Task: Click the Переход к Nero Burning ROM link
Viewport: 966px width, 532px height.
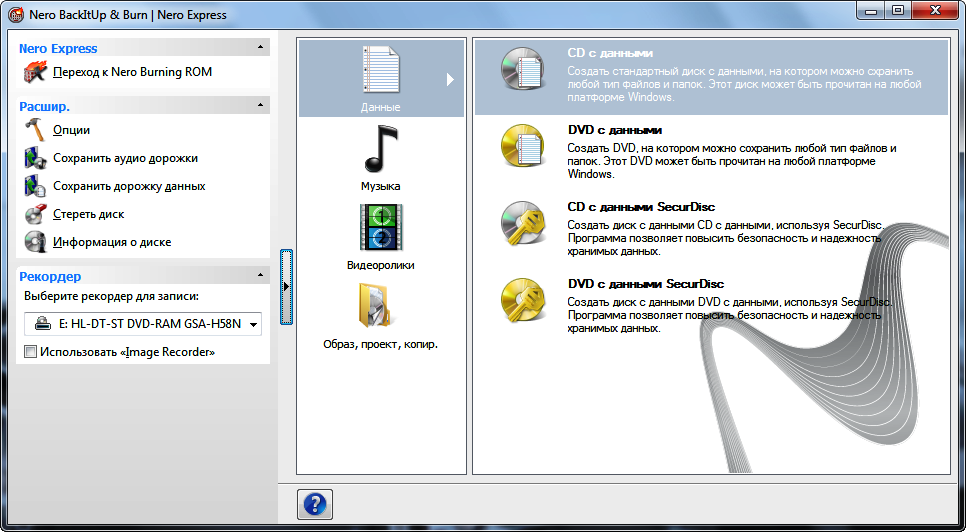Action: click(132, 72)
